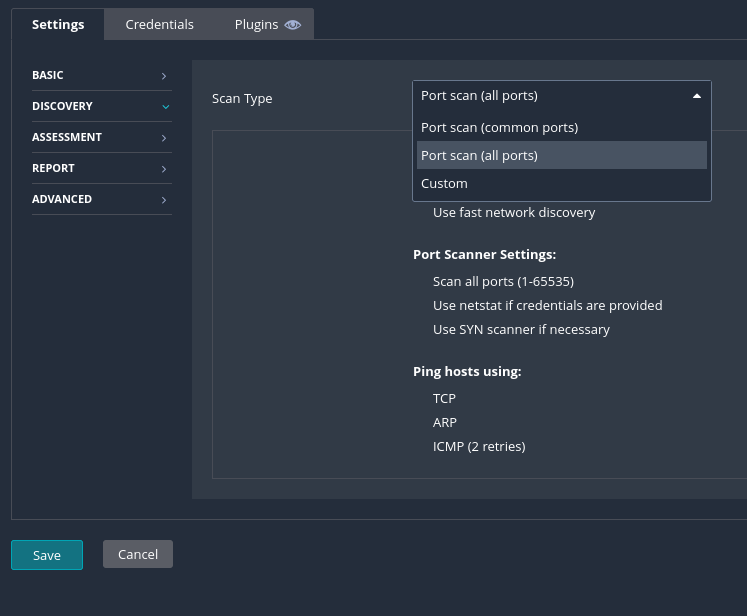Cancel the scan settings changes
Viewport: 747px width, 616px height.
[138, 554]
